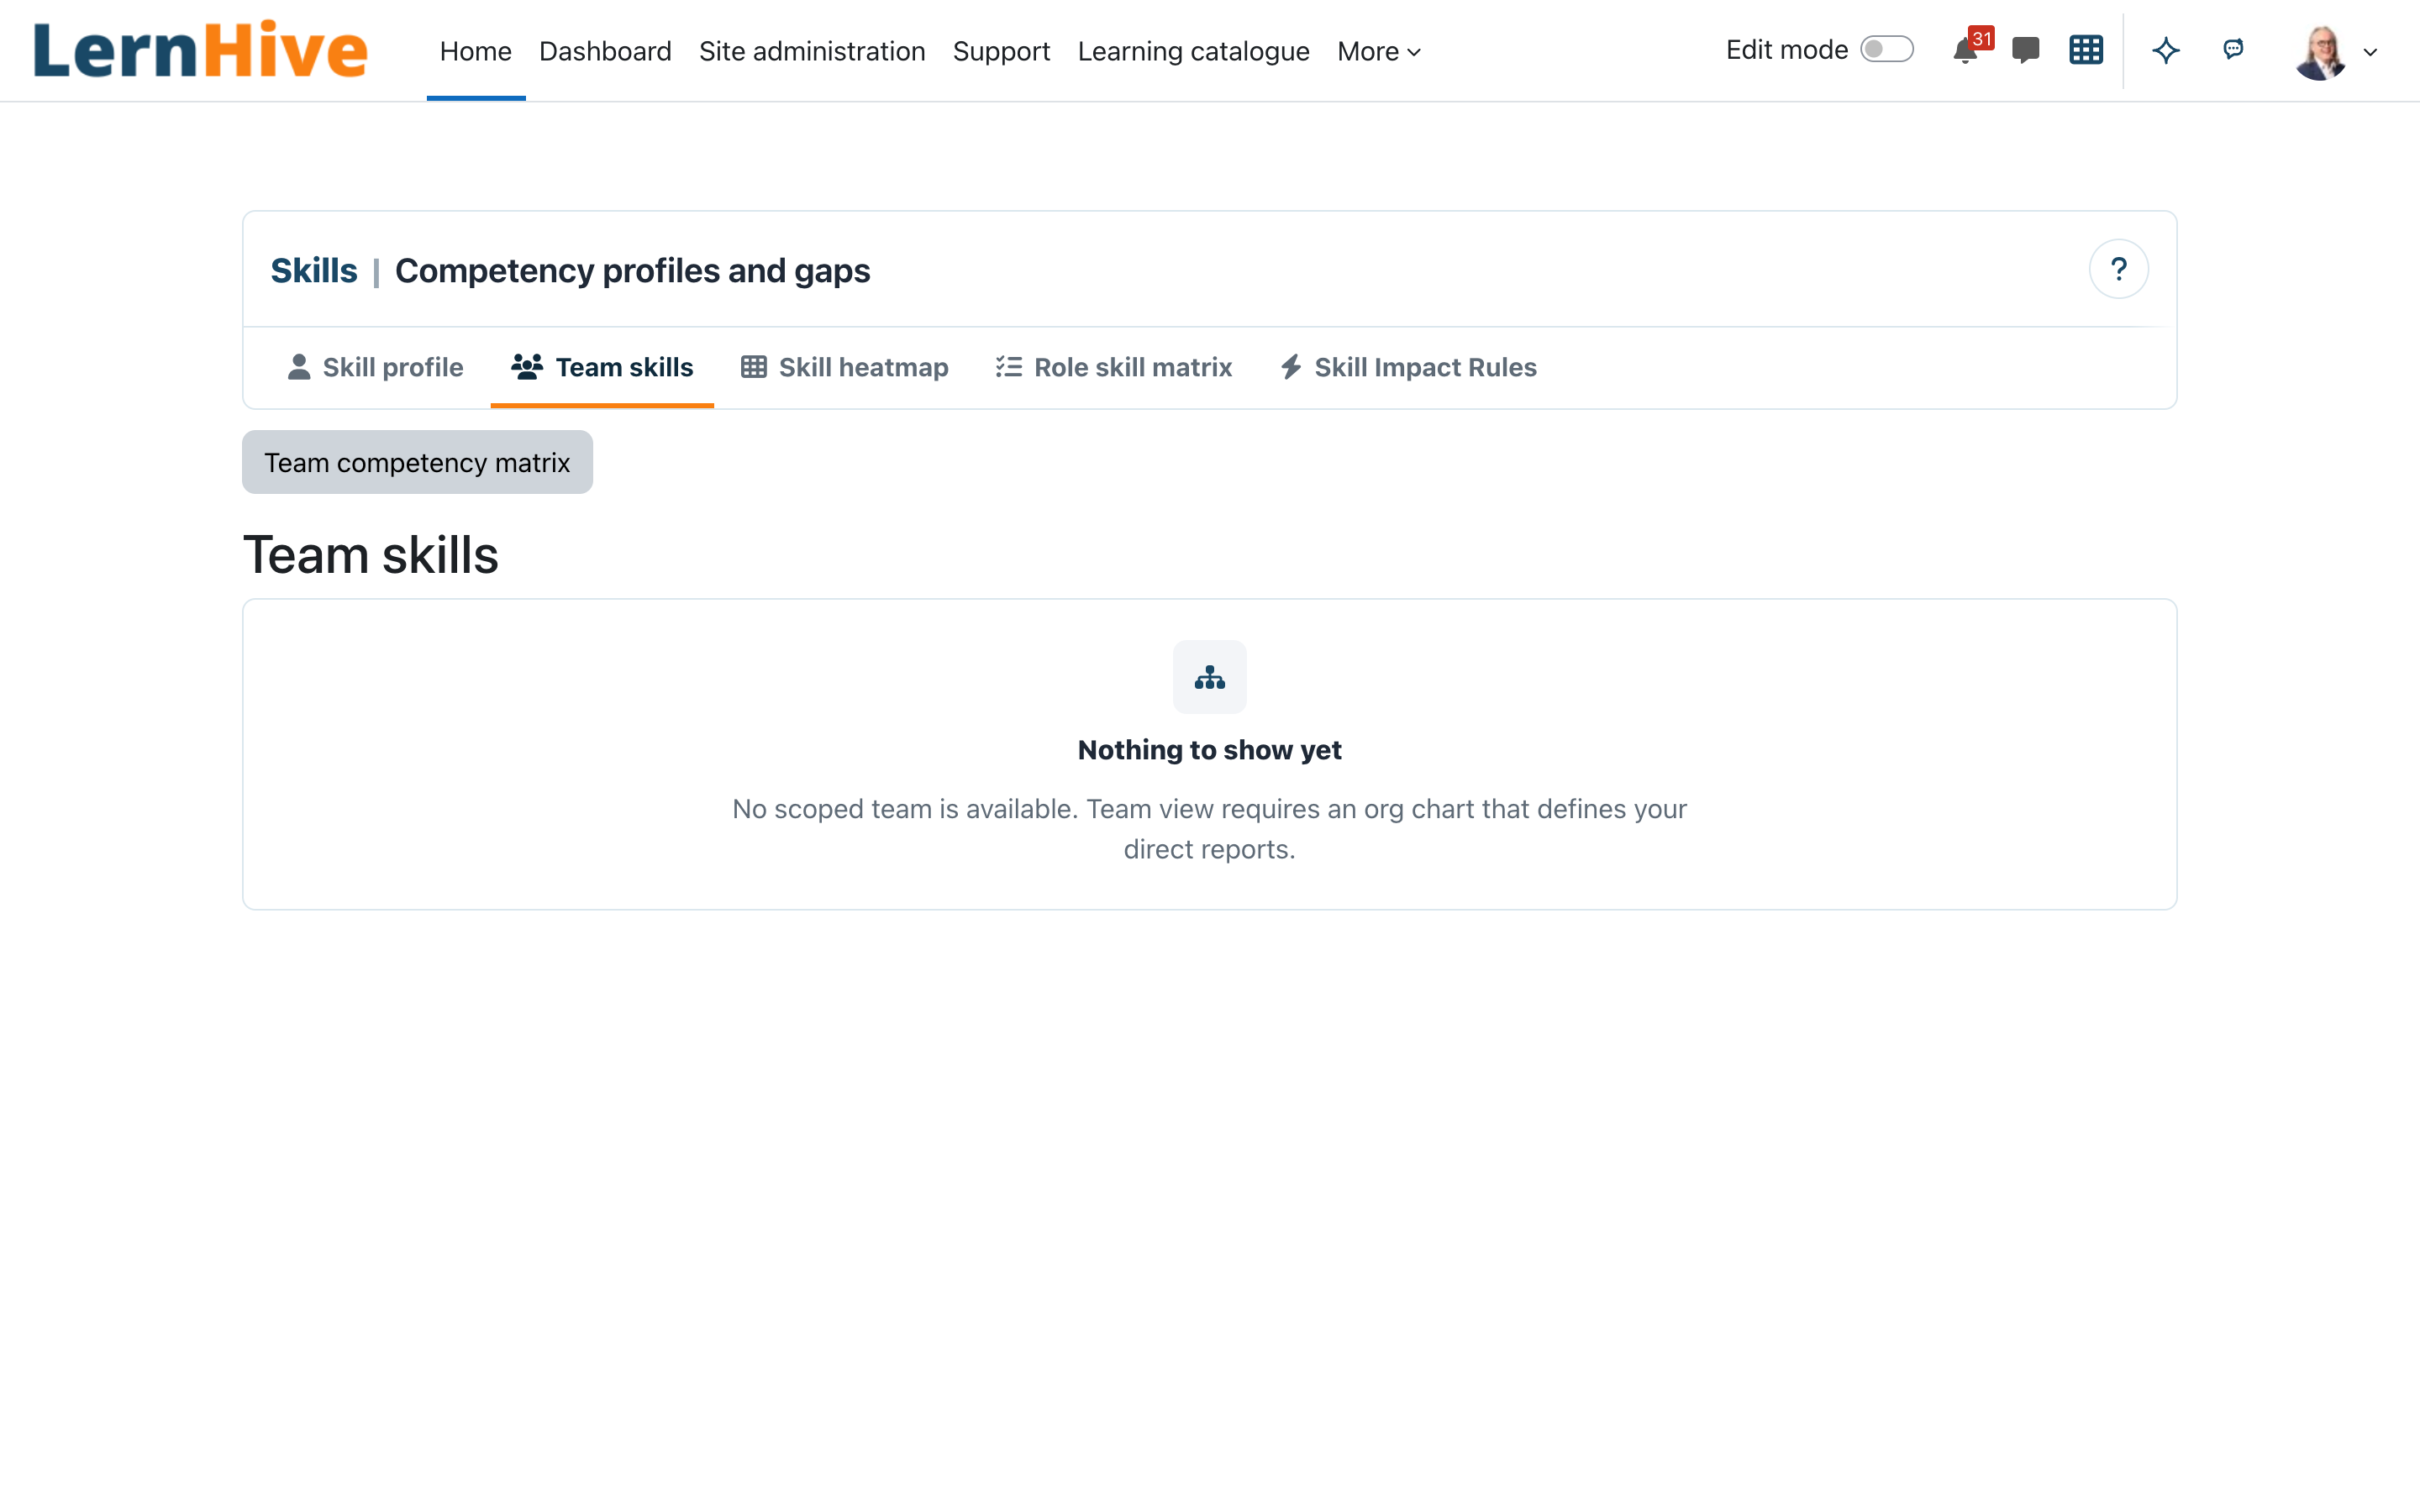This screenshot has width=2420, height=1512.
Task: Open the Skill Impact Rules tab
Action: pos(1408,367)
